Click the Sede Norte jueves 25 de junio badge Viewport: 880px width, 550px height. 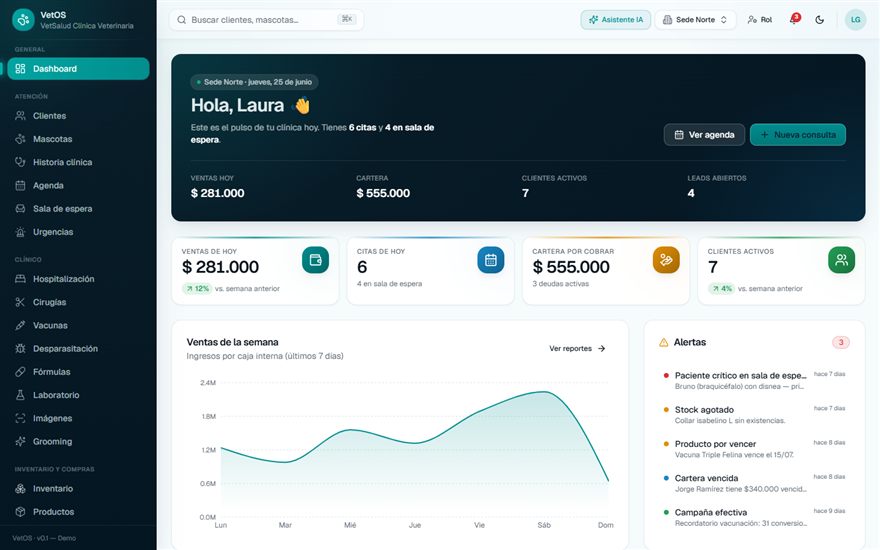[254, 82]
